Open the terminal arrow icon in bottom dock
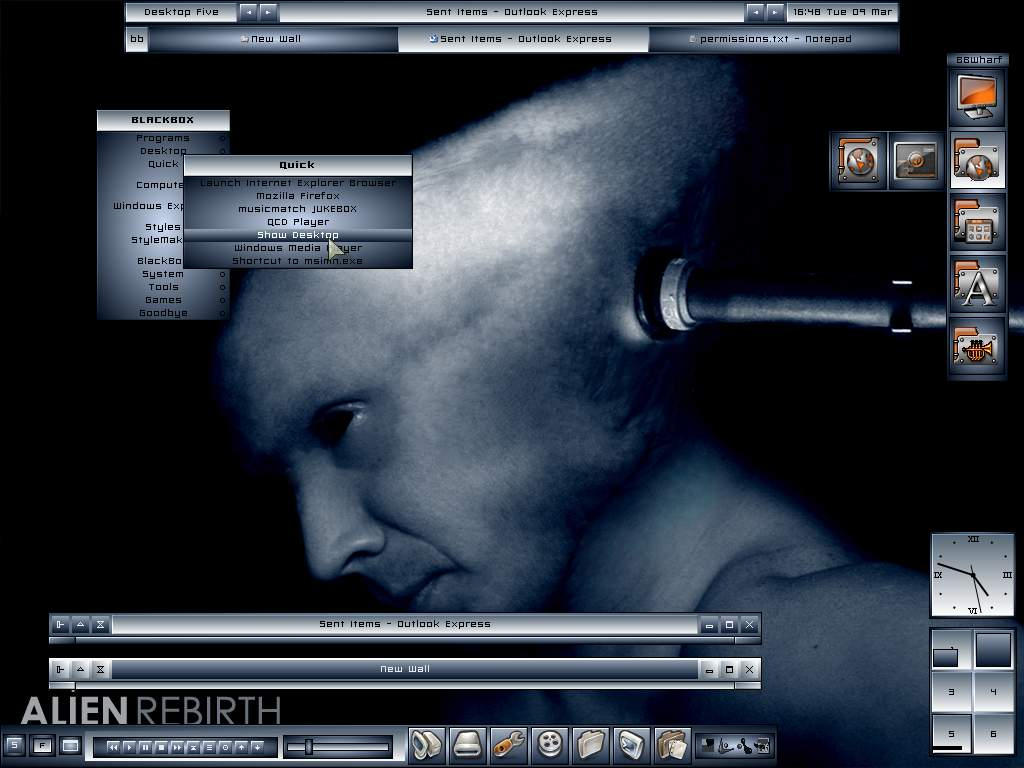 point(632,745)
